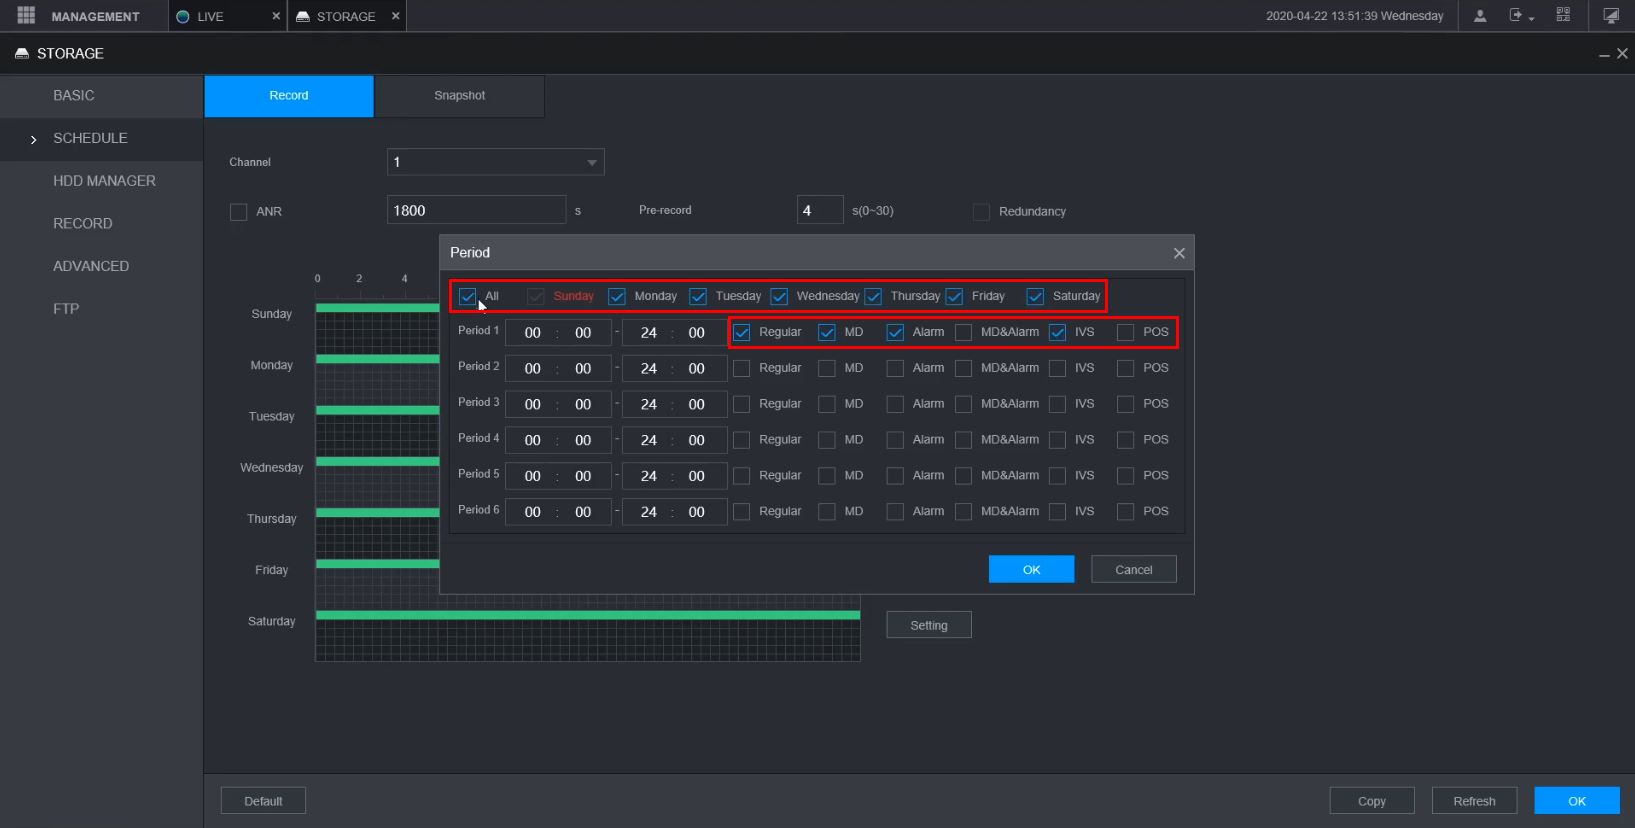Click the Saturday green schedule bar
The width and height of the screenshot is (1635, 828).
click(588, 615)
